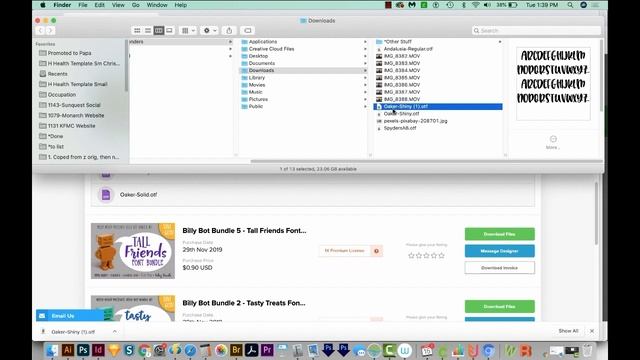Open the group-by arrangement dropdown
This screenshot has width=640, height=360.
coord(188,31)
